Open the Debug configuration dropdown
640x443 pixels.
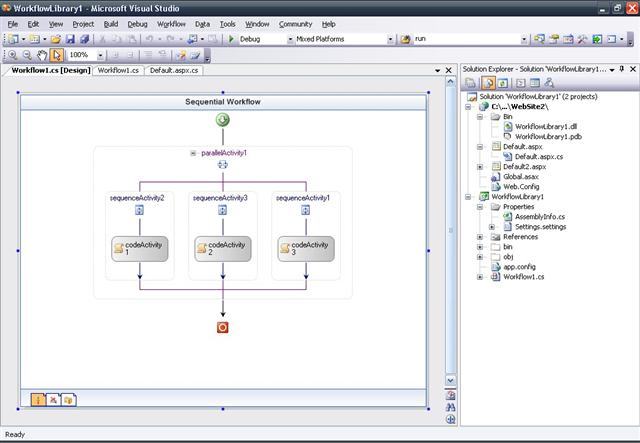pos(290,39)
